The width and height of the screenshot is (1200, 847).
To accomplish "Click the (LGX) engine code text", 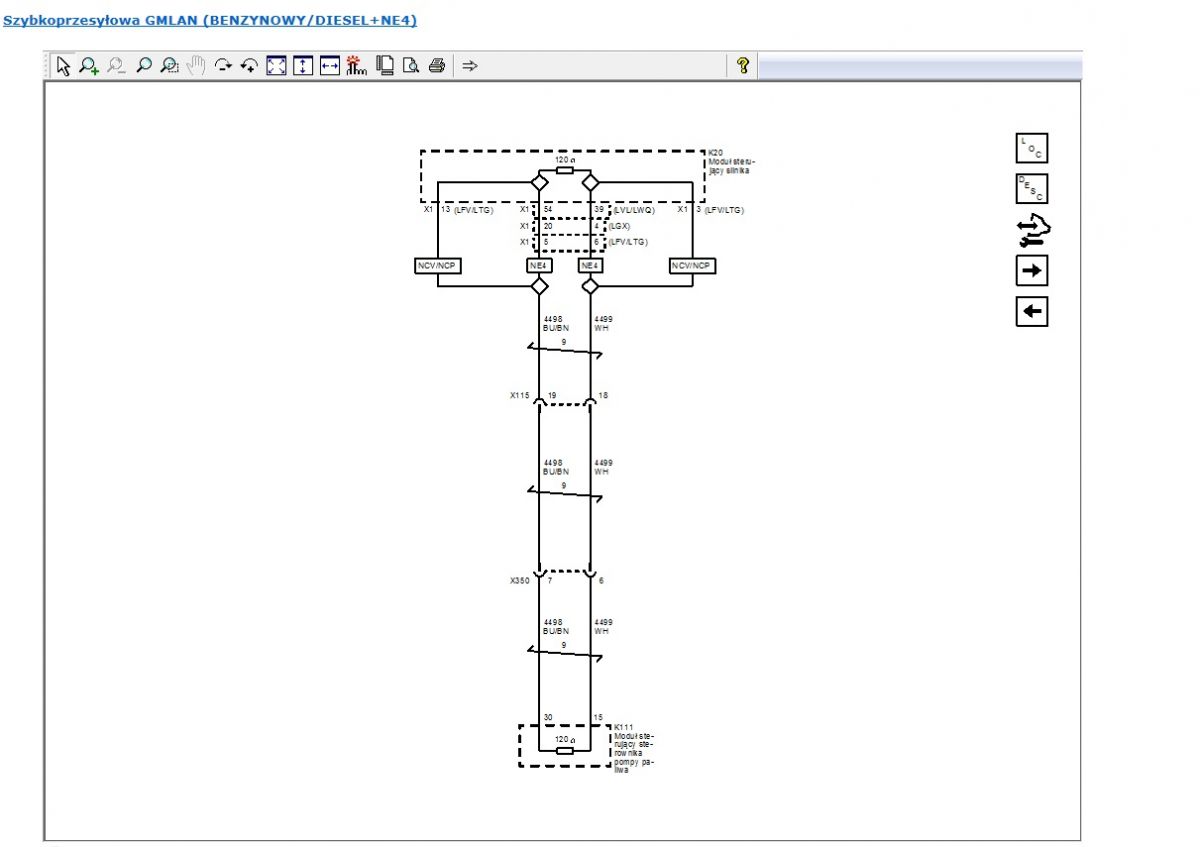I will [621, 226].
